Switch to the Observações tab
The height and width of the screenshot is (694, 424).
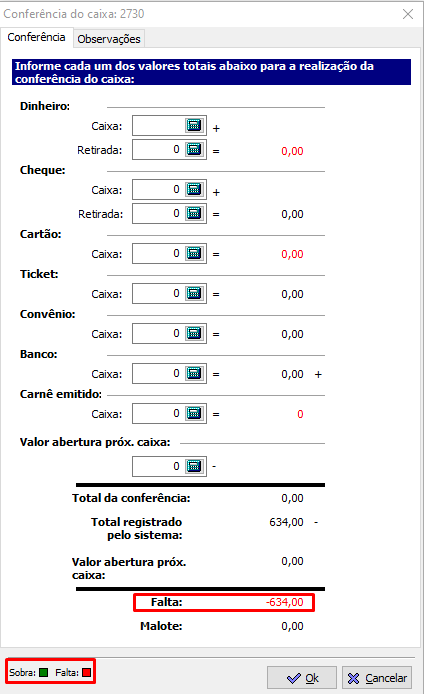click(109, 39)
